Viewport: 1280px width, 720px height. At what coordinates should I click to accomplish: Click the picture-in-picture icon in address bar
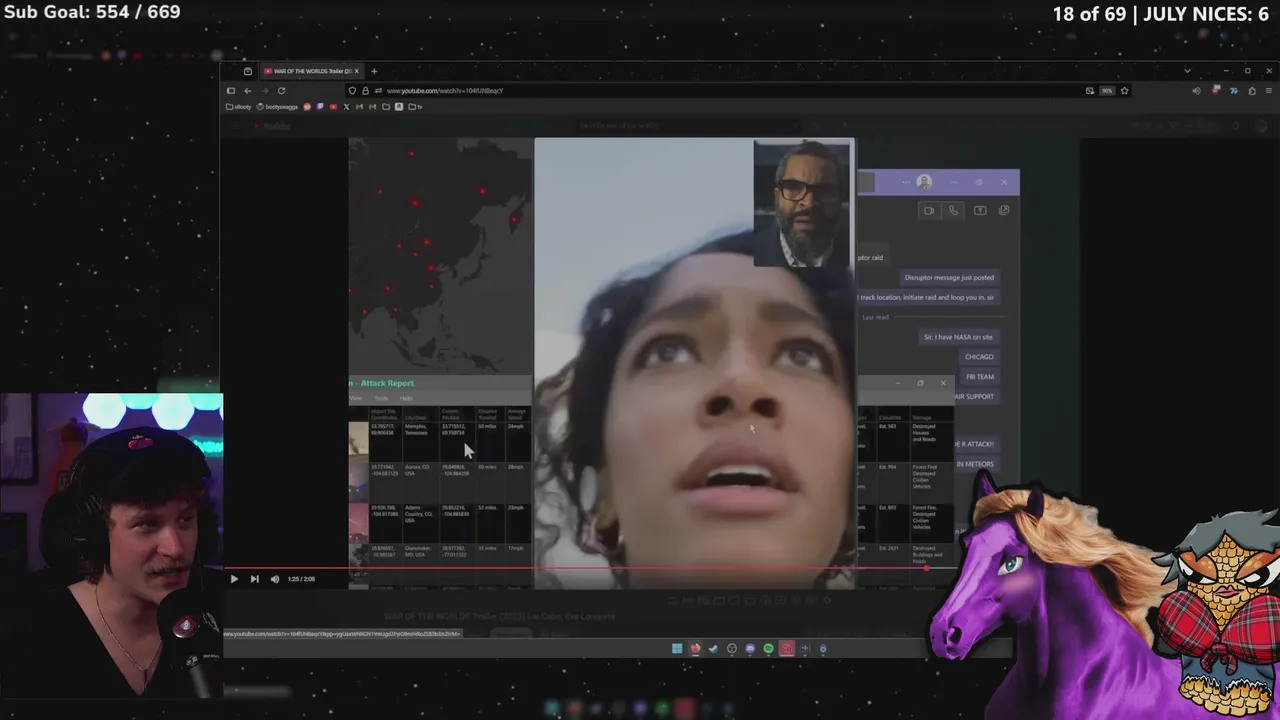tap(1090, 91)
